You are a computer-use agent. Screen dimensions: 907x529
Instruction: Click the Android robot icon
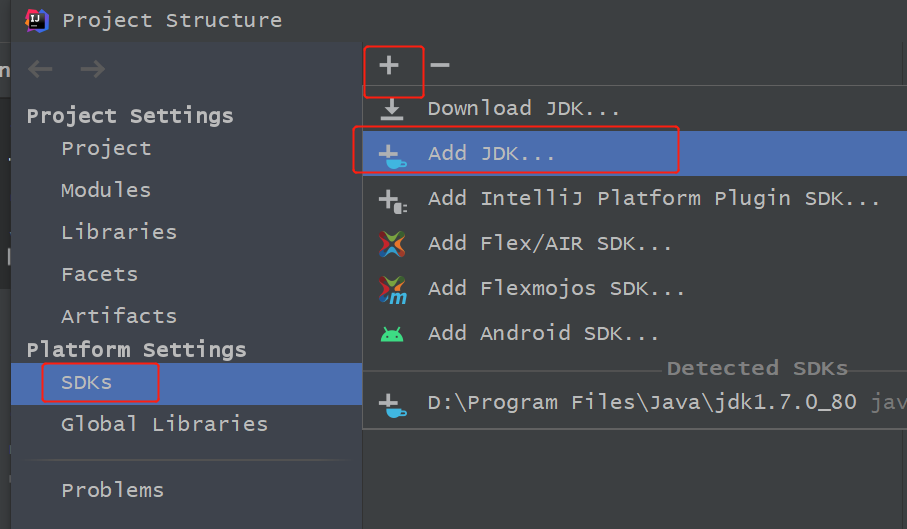pyautogui.click(x=392, y=334)
